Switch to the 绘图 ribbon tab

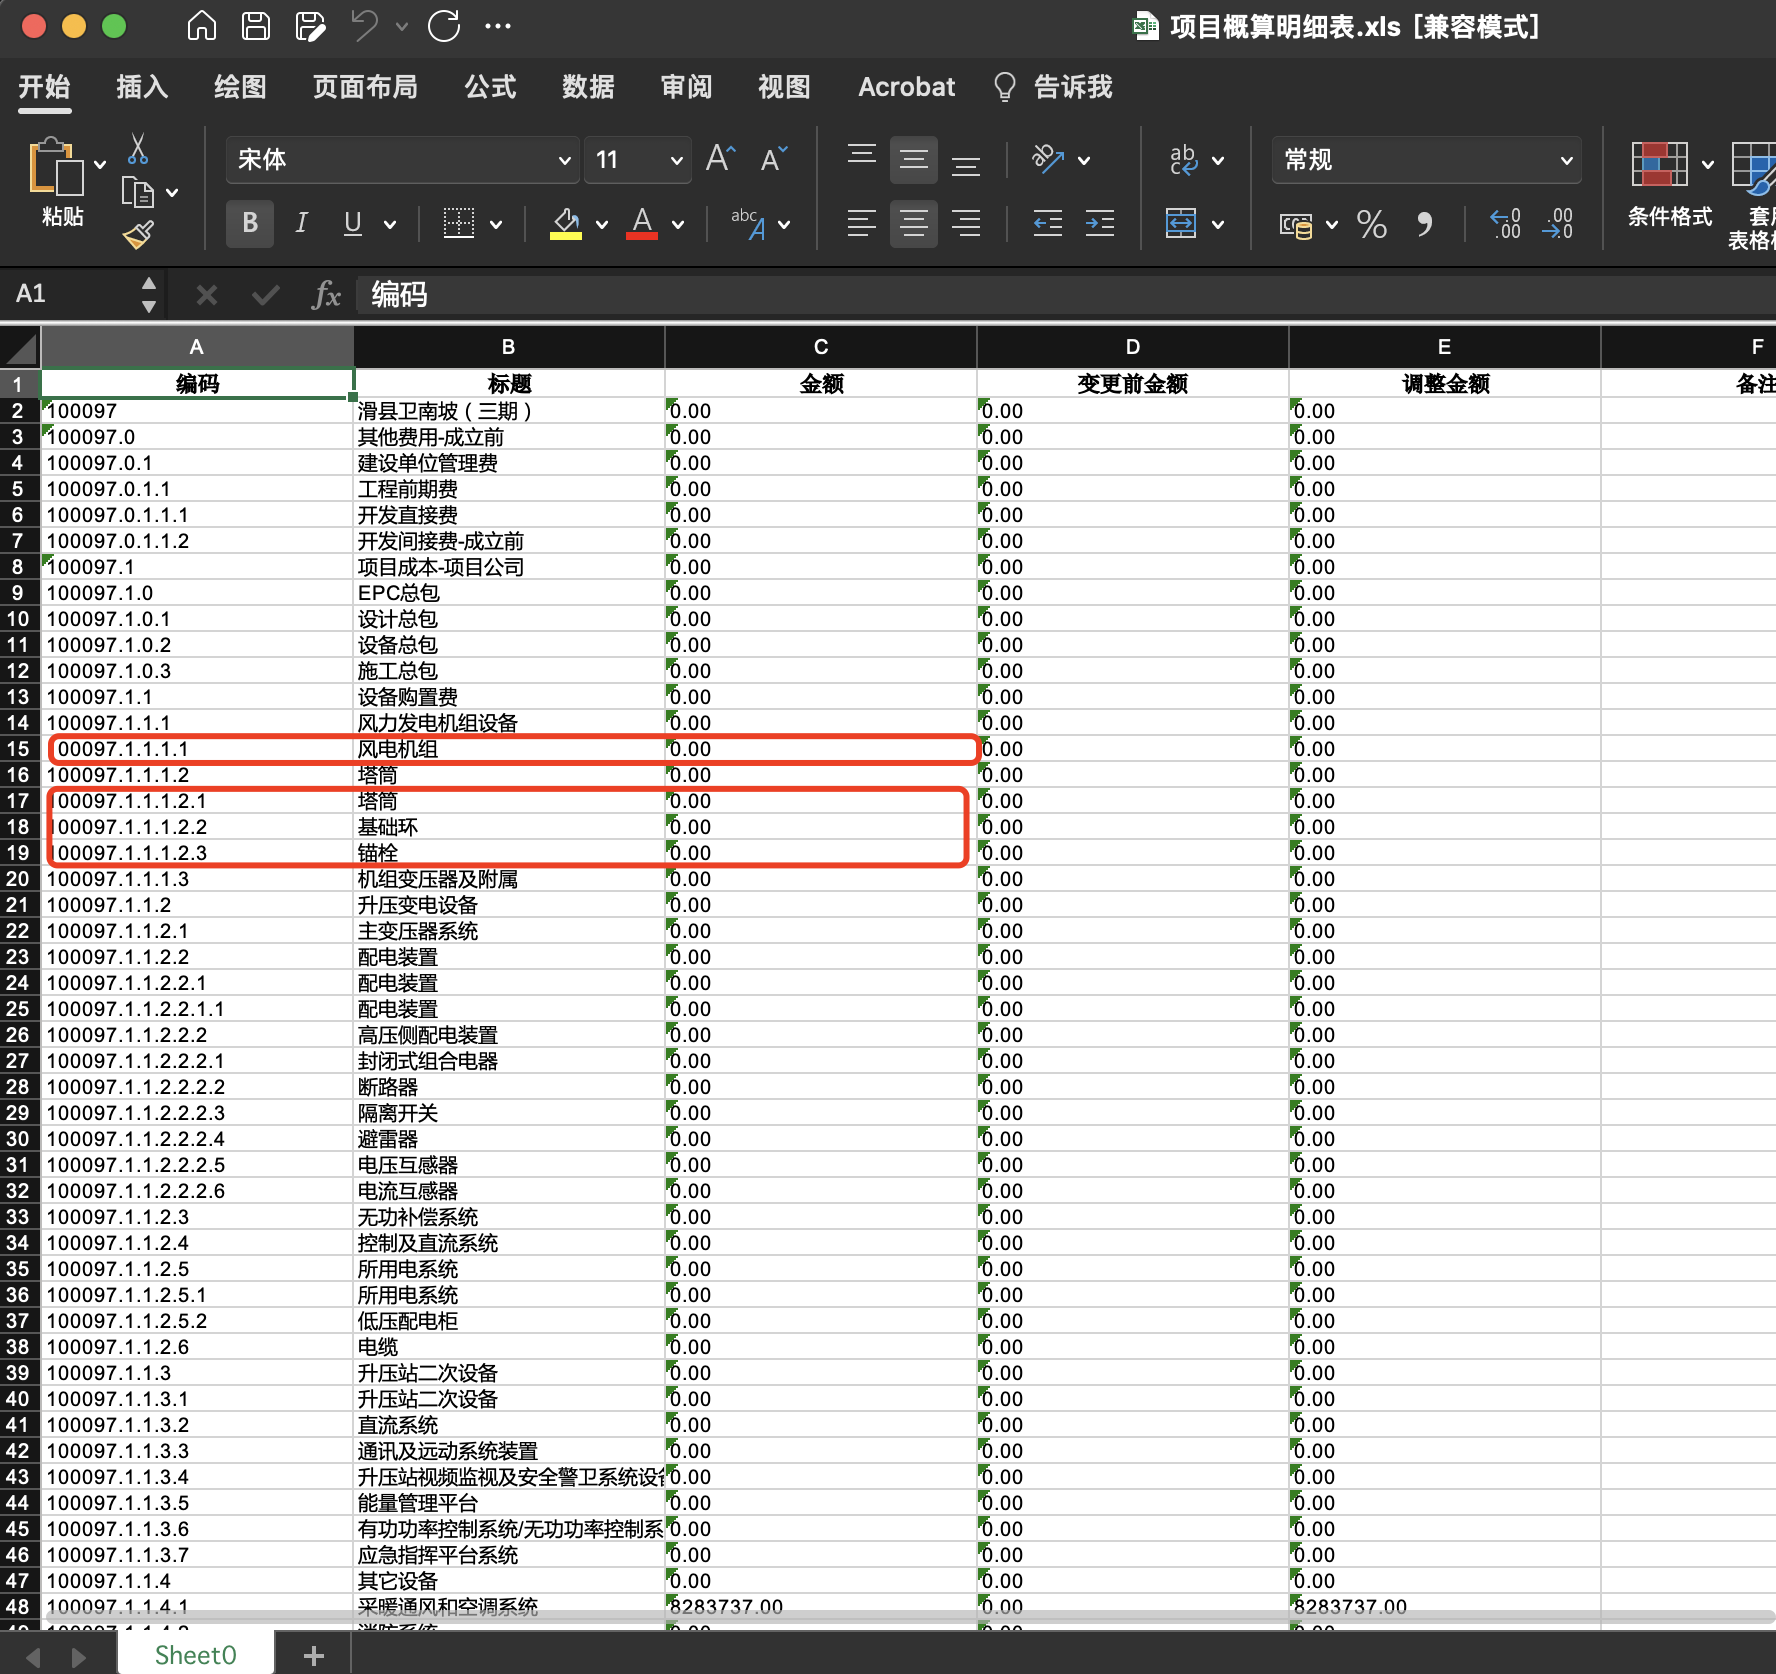(240, 87)
